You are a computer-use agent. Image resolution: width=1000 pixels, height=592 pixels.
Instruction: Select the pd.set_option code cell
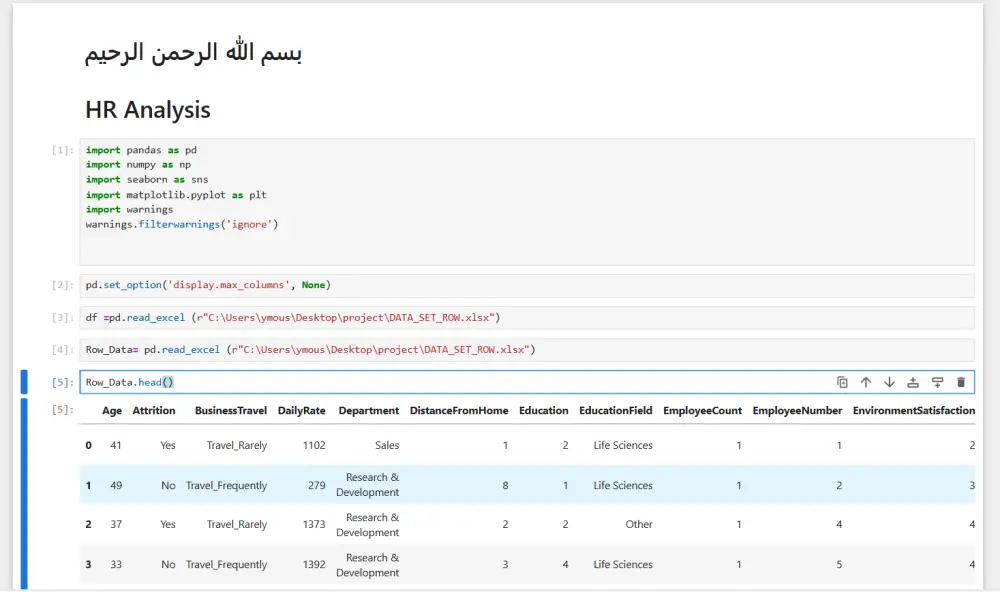tap(527, 285)
